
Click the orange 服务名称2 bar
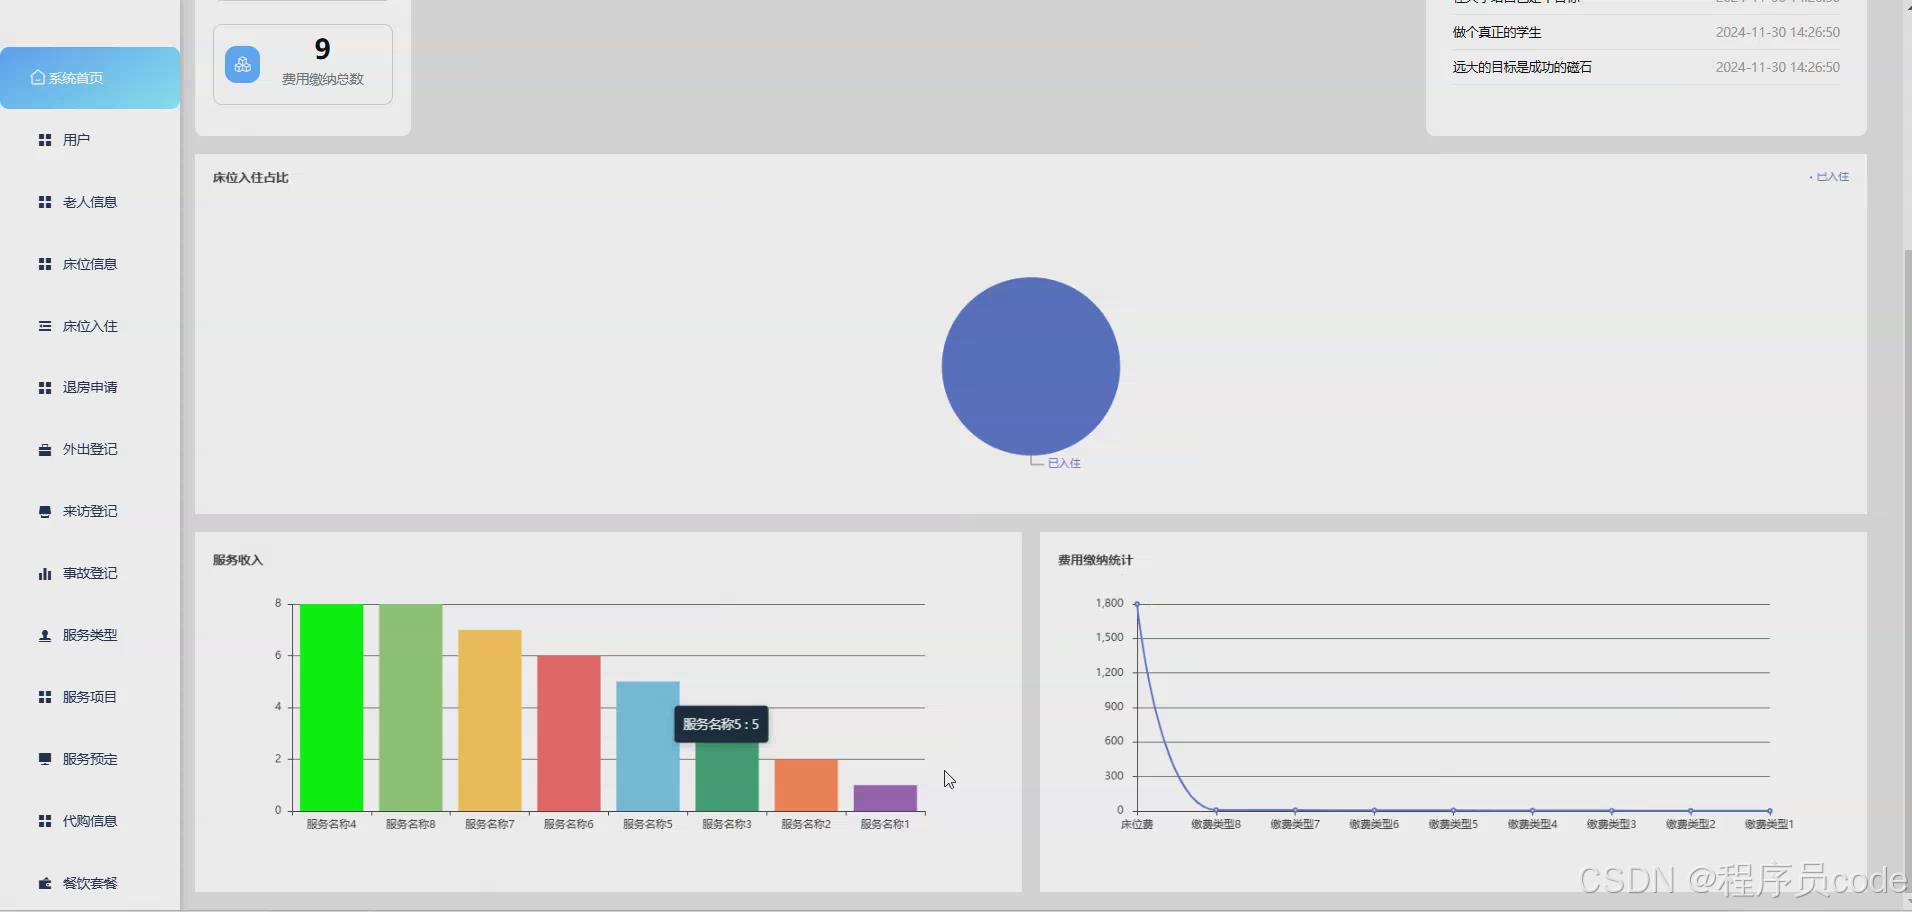click(x=806, y=785)
